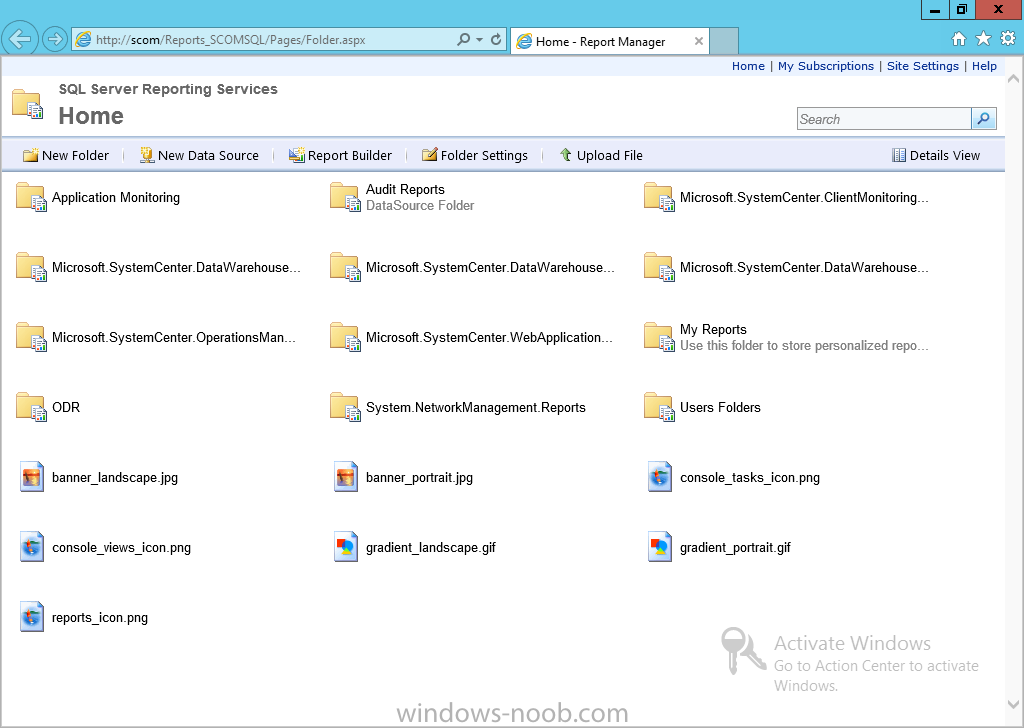Click the 'SQL Server Reporting Services' heading
Viewport: 1024px width, 728px height.
168,89
